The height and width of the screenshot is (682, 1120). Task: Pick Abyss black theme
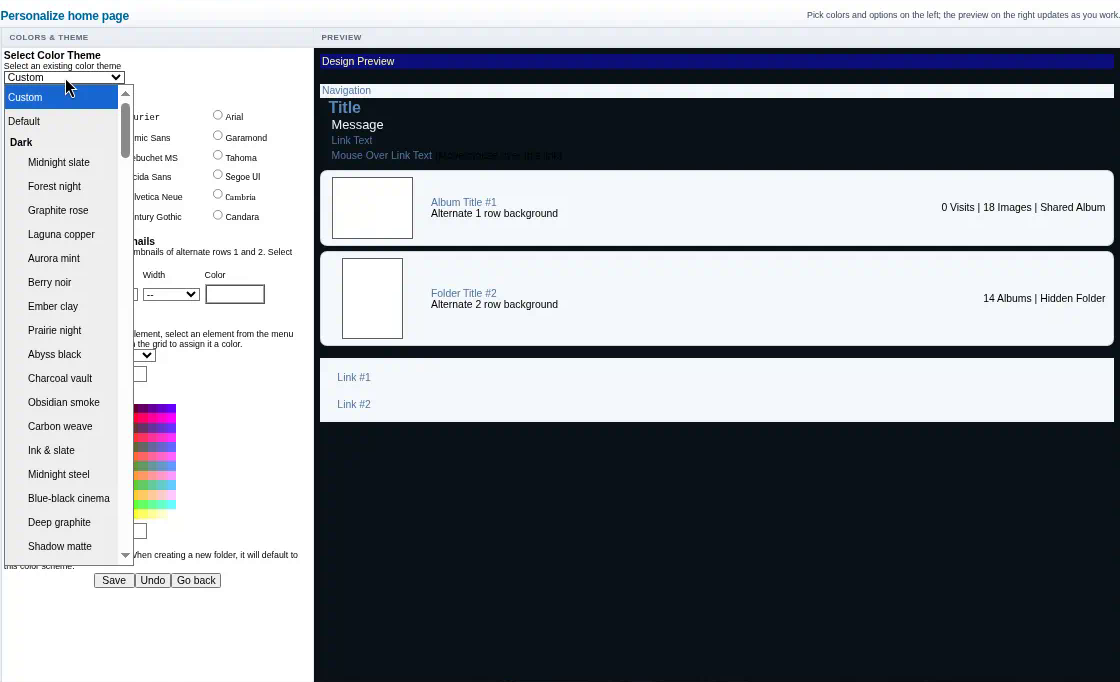(x=61, y=354)
